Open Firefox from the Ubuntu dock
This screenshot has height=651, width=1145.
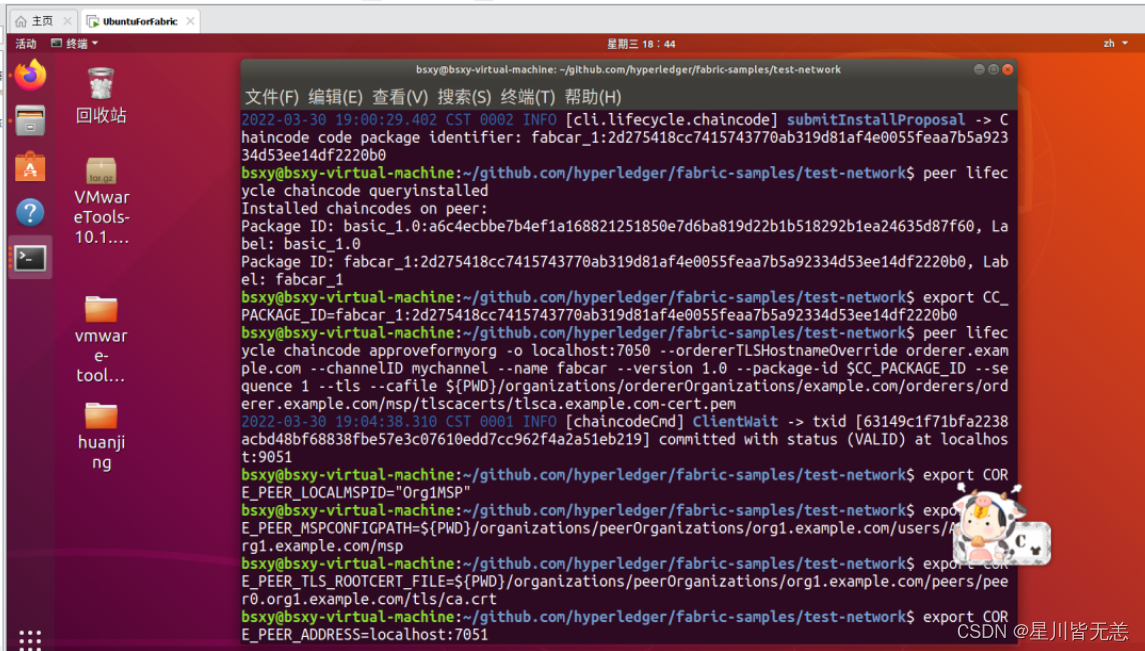pos(30,74)
